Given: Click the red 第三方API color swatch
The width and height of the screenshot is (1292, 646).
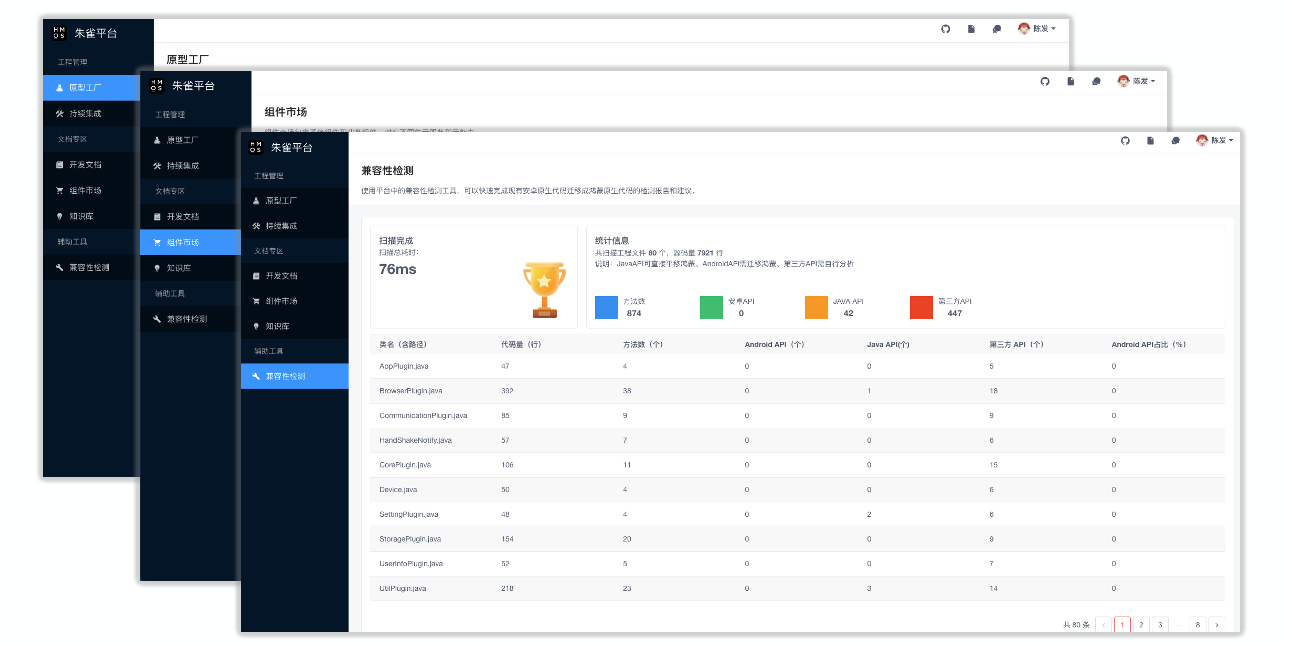Looking at the screenshot, I should pyautogui.click(x=921, y=307).
